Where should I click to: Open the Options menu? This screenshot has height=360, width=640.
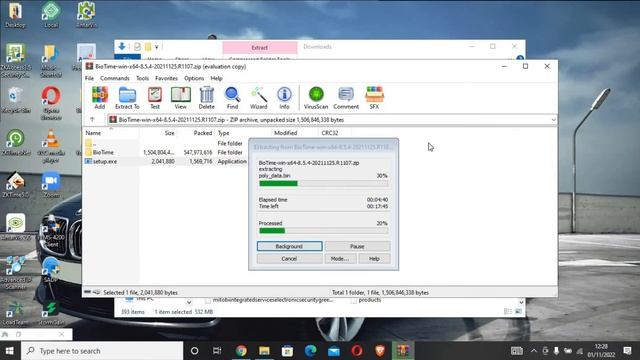(194, 78)
